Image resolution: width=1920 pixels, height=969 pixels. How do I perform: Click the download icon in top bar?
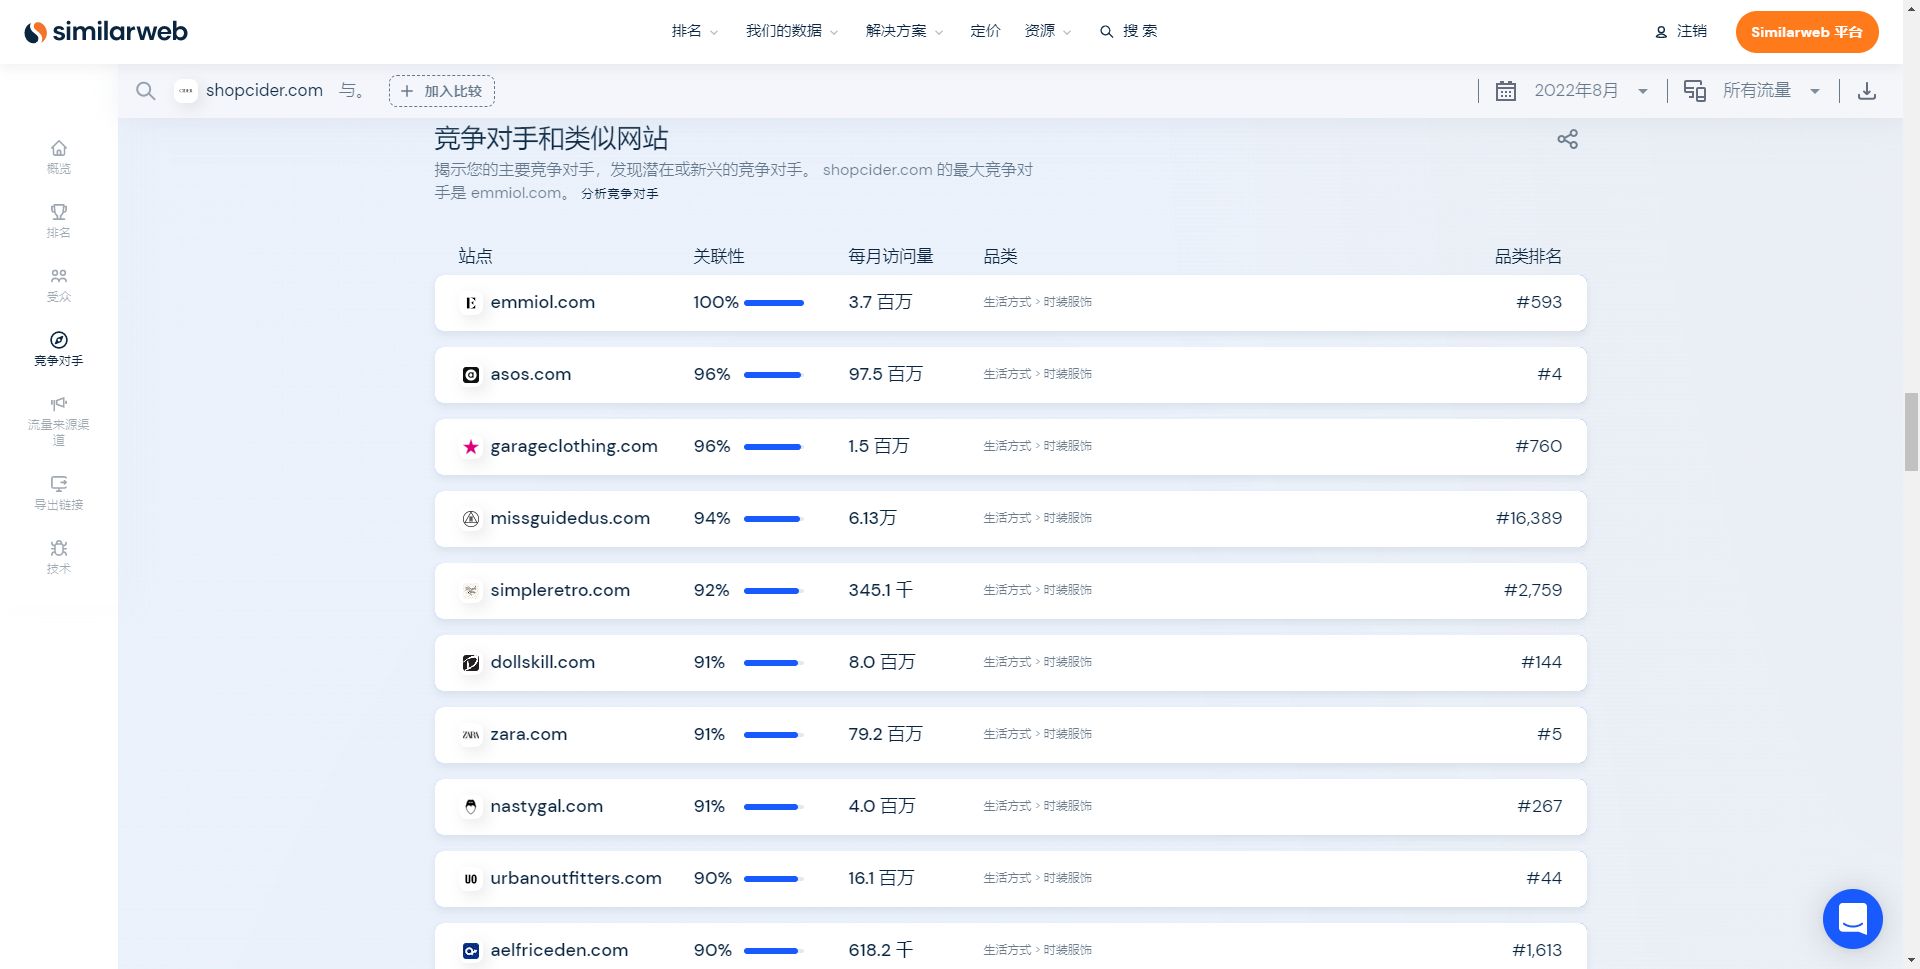[x=1866, y=91]
